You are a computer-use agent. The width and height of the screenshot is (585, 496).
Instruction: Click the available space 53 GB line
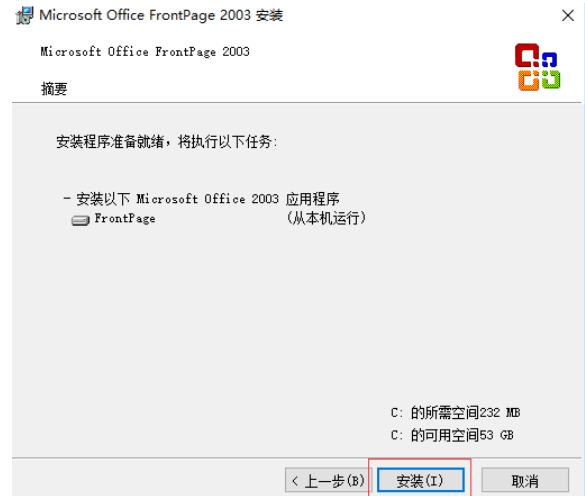coord(452,435)
